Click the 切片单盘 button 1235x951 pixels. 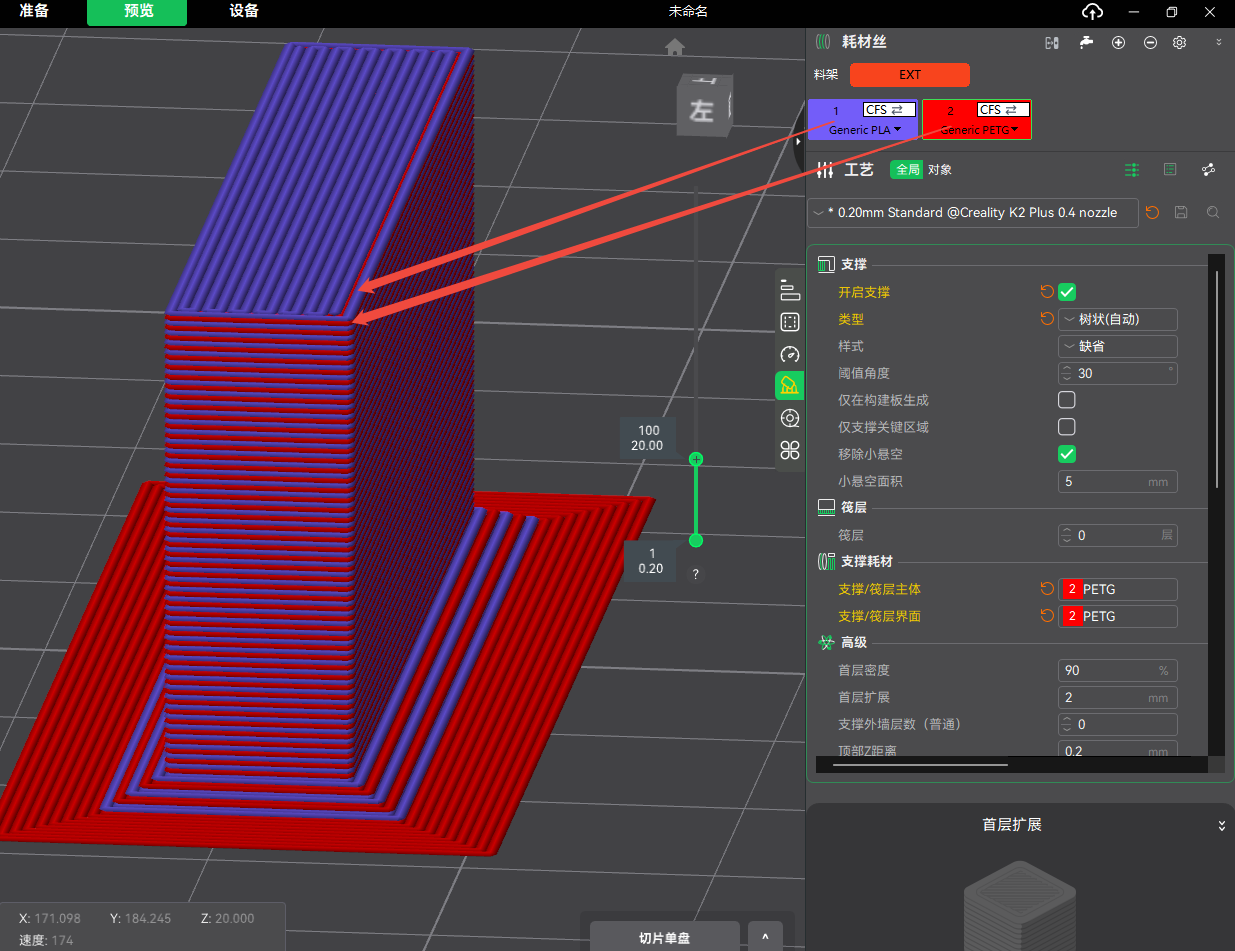click(664, 938)
